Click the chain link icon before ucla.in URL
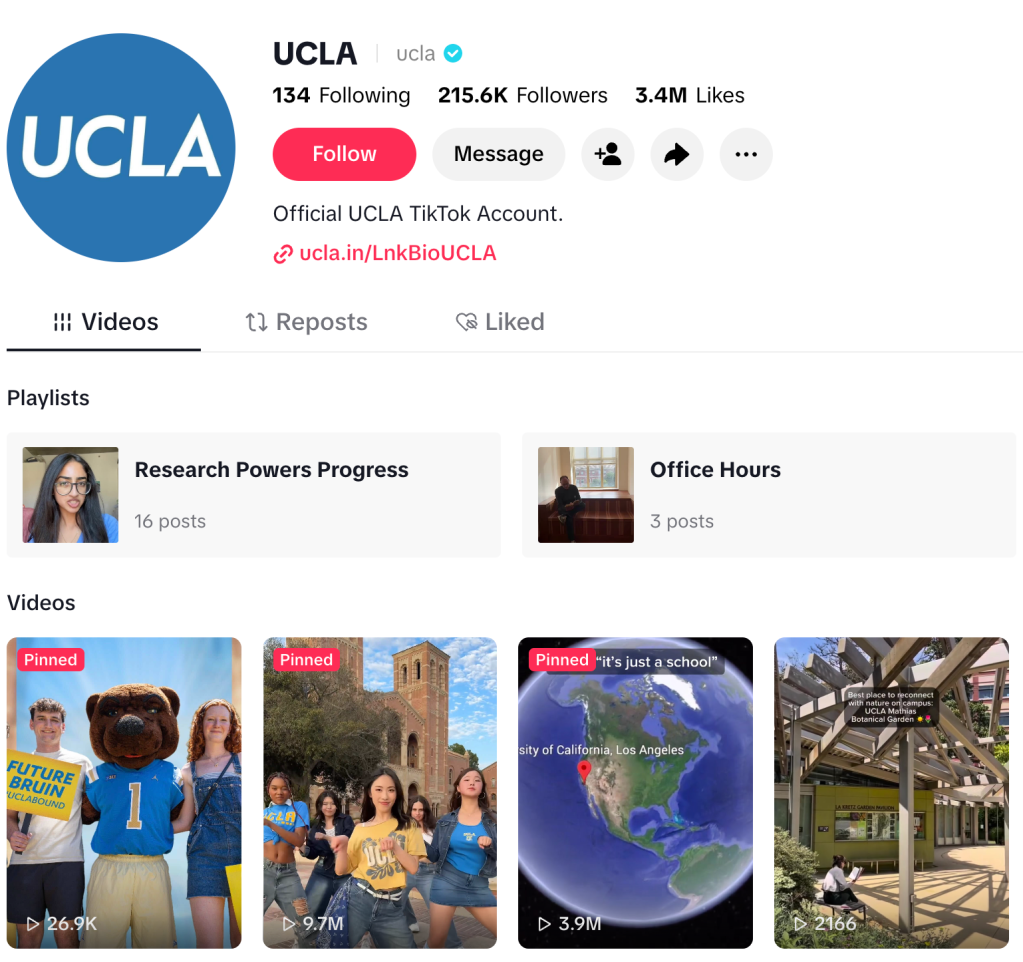The image size is (1023, 962). point(282,254)
